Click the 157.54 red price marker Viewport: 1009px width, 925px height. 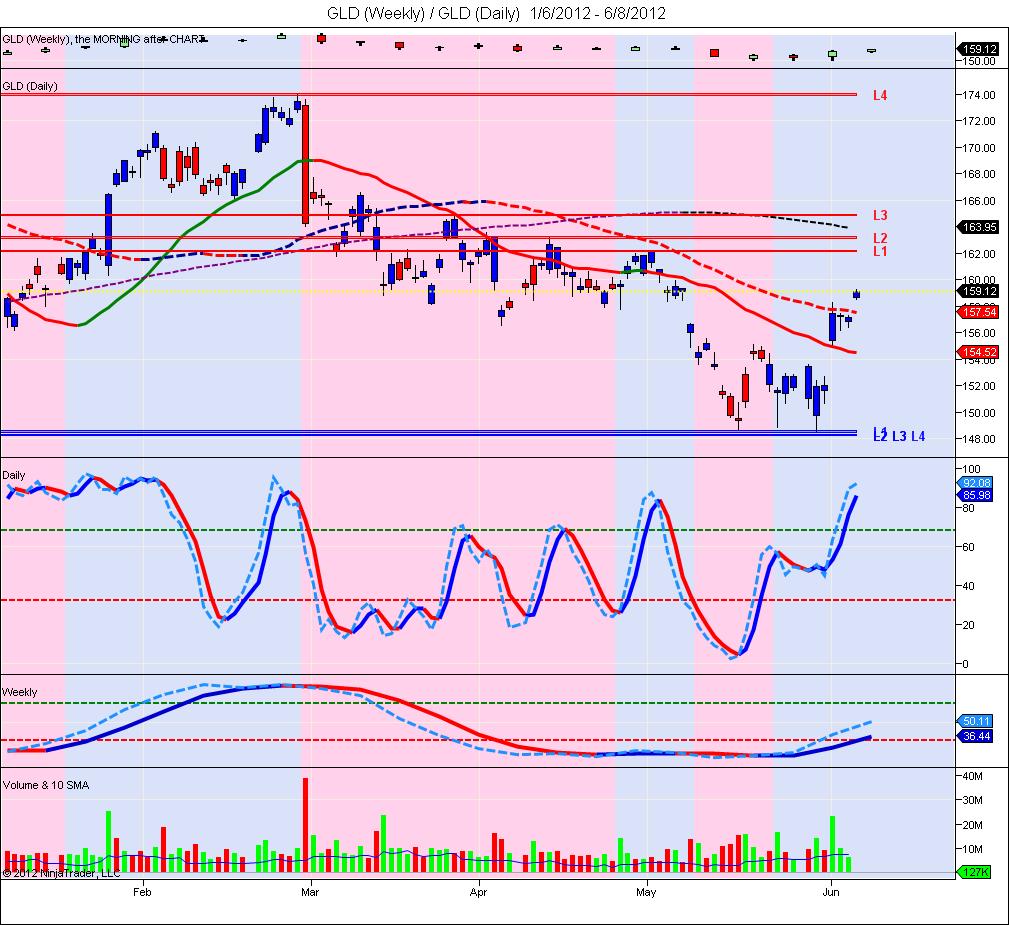click(979, 312)
